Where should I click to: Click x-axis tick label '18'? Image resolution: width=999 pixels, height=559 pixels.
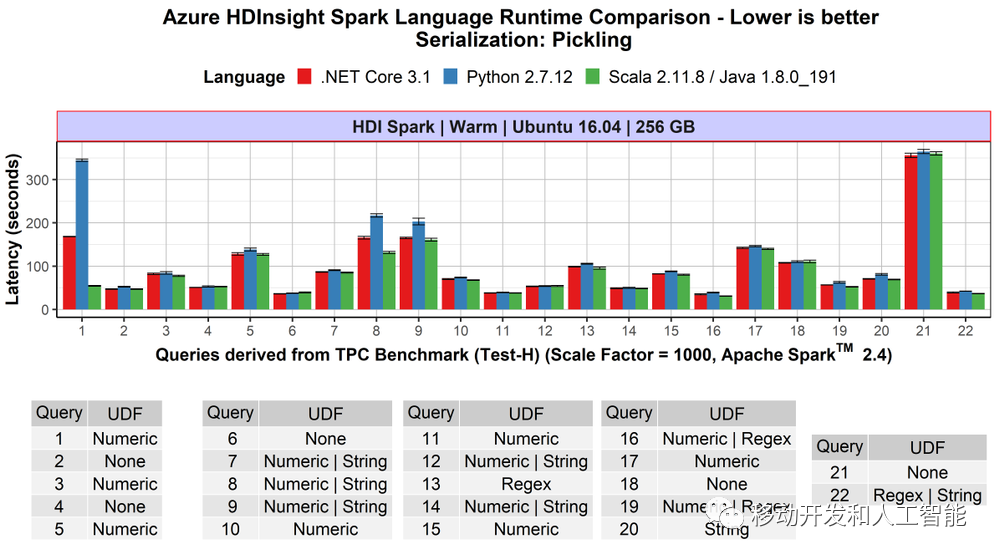click(x=797, y=331)
